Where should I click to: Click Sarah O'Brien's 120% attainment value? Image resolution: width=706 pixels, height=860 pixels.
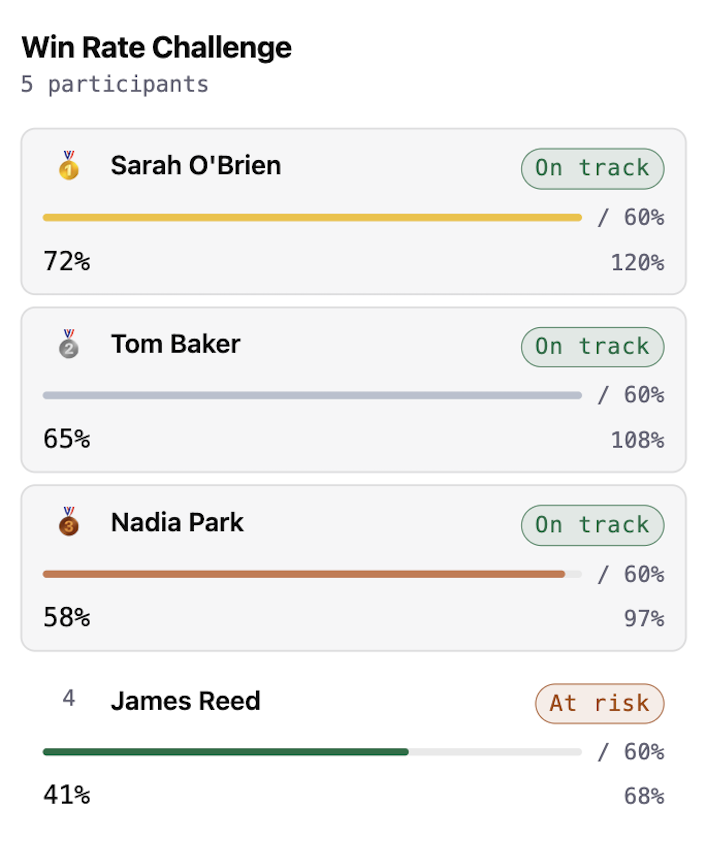[x=637, y=263]
